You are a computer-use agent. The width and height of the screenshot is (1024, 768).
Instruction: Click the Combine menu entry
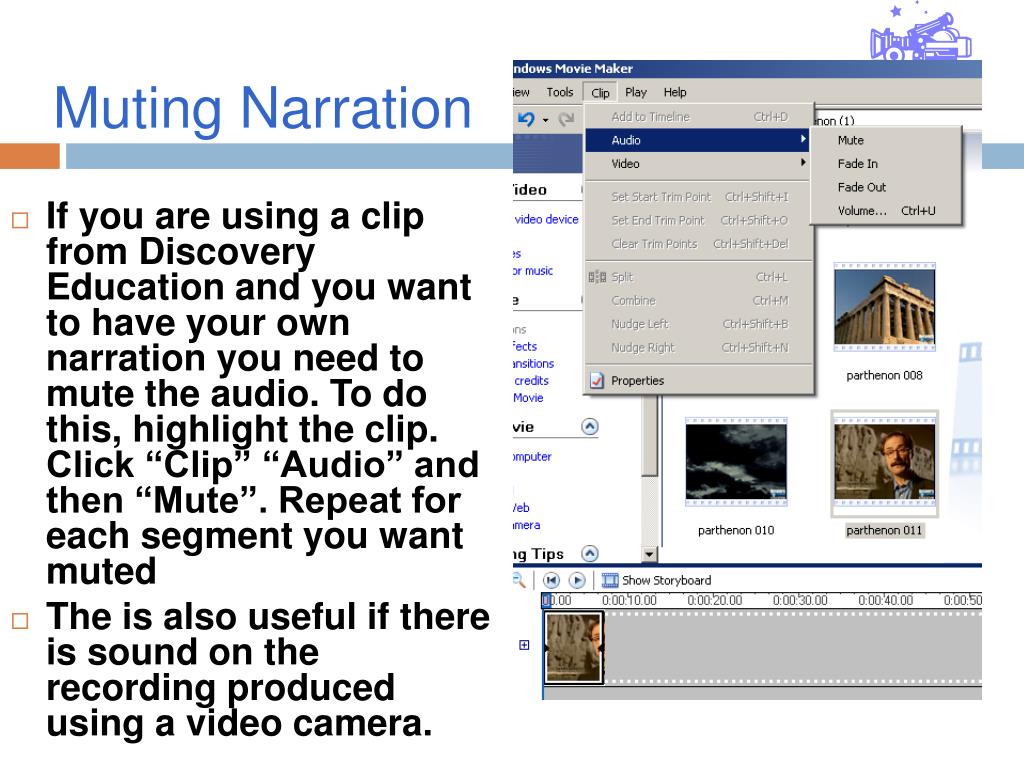tap(697, 300)
